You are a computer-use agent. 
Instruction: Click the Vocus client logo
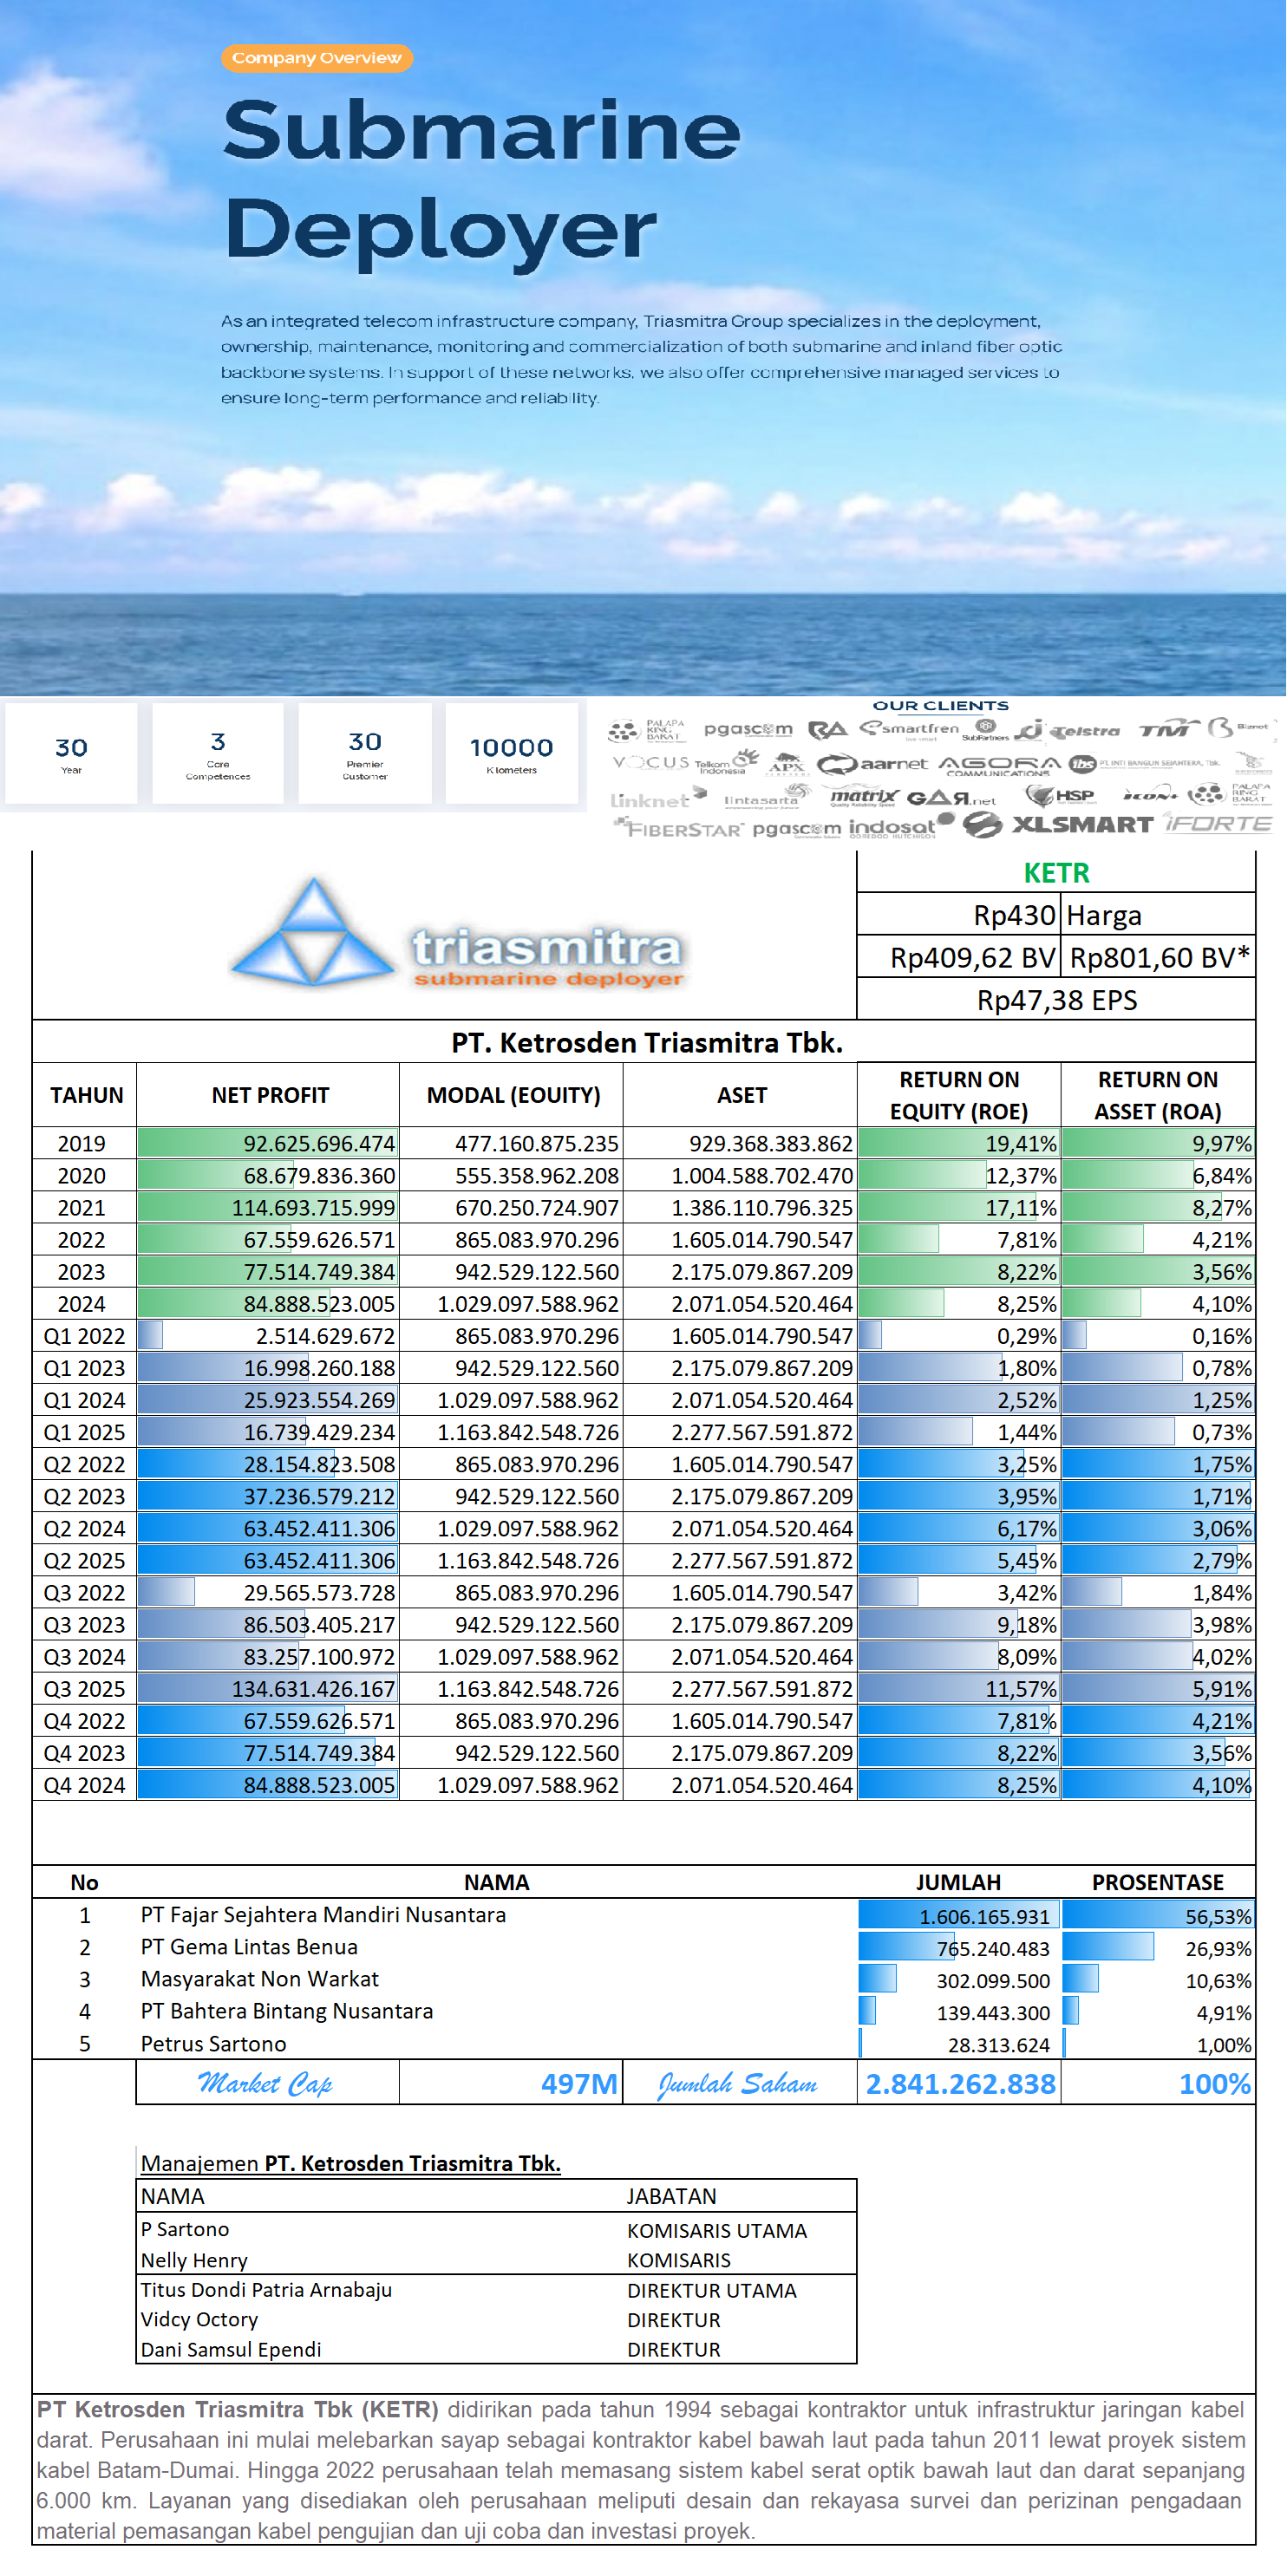651,763
